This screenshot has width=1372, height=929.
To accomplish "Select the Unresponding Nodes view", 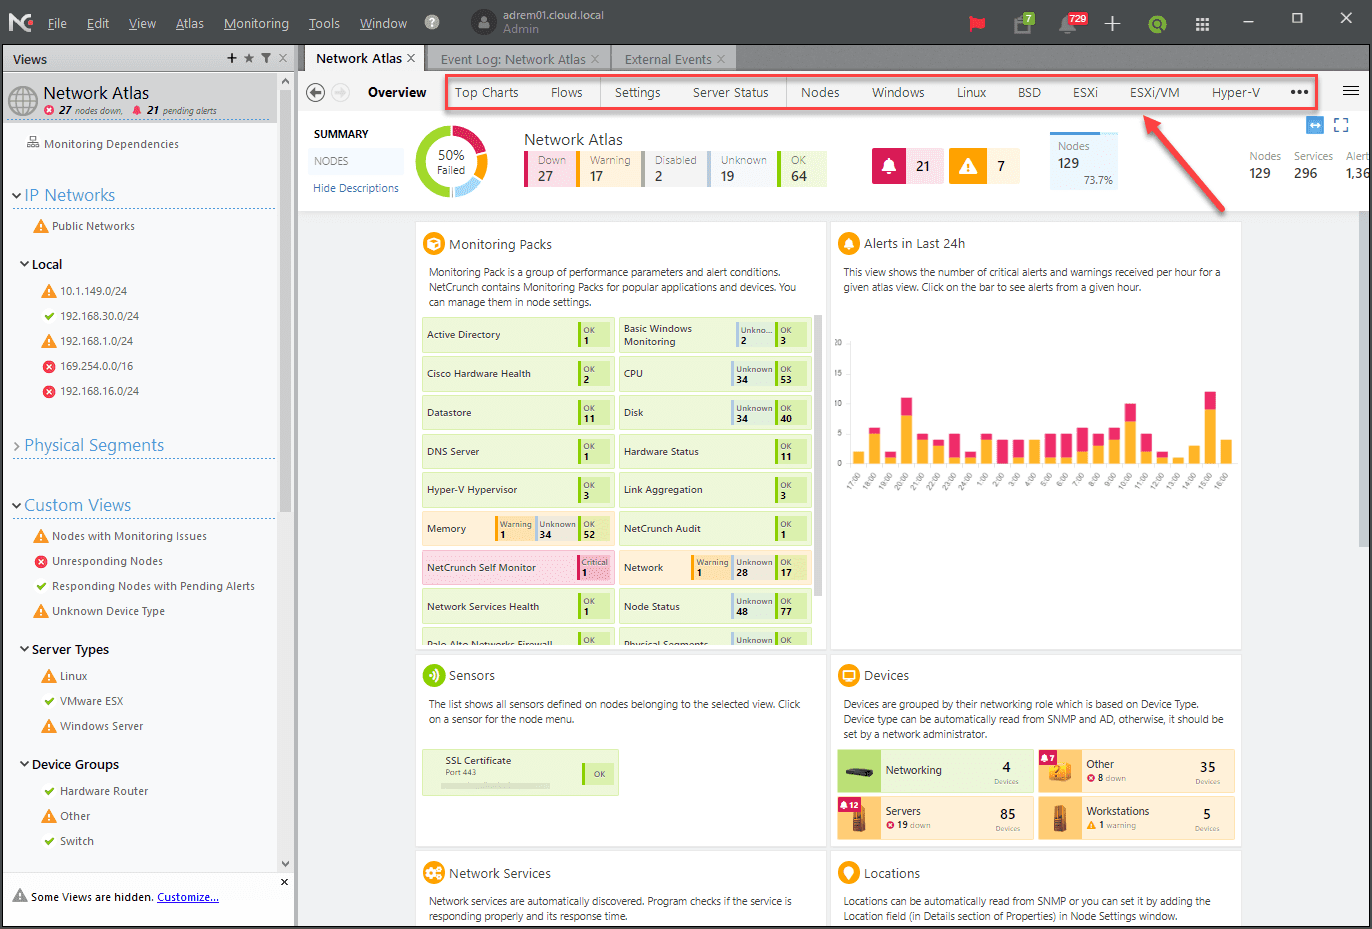I will 107,561.
